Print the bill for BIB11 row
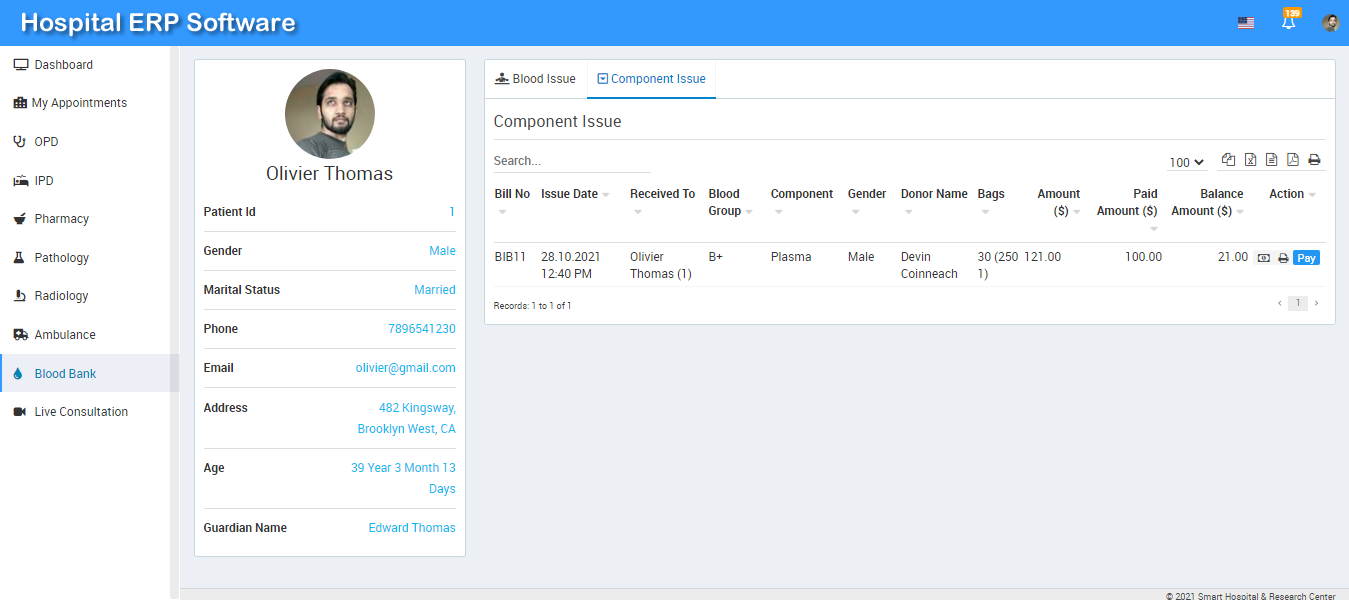 click(1283, 258)
